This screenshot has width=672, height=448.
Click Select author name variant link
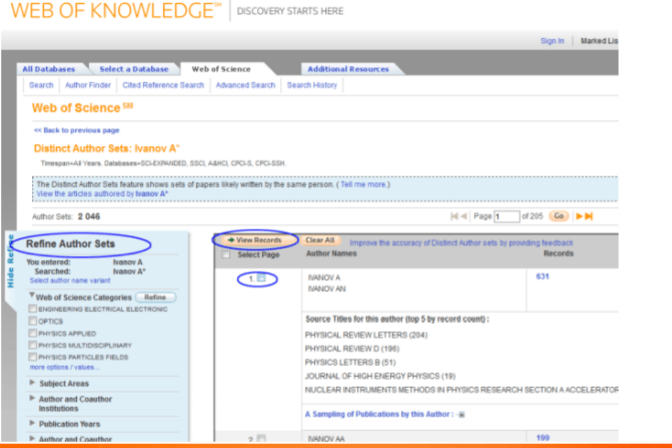[70, 280]
